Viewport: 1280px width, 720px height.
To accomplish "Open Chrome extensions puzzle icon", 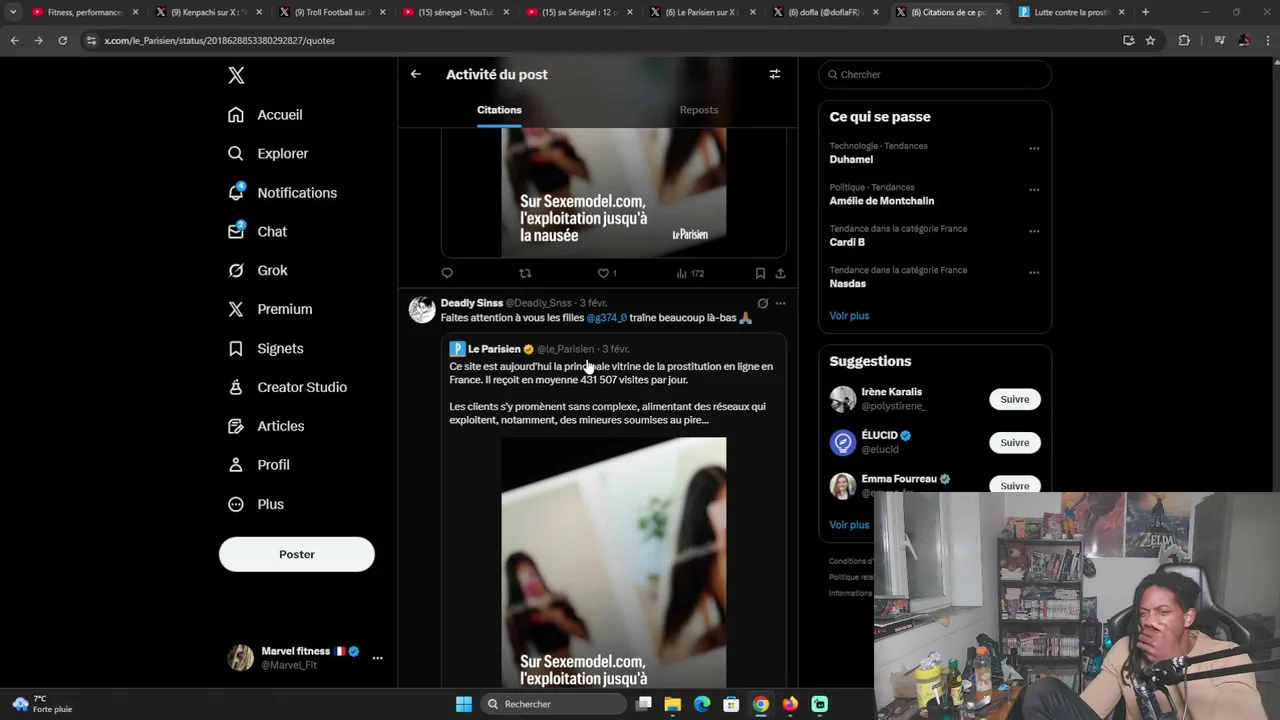I will 1184,40.
